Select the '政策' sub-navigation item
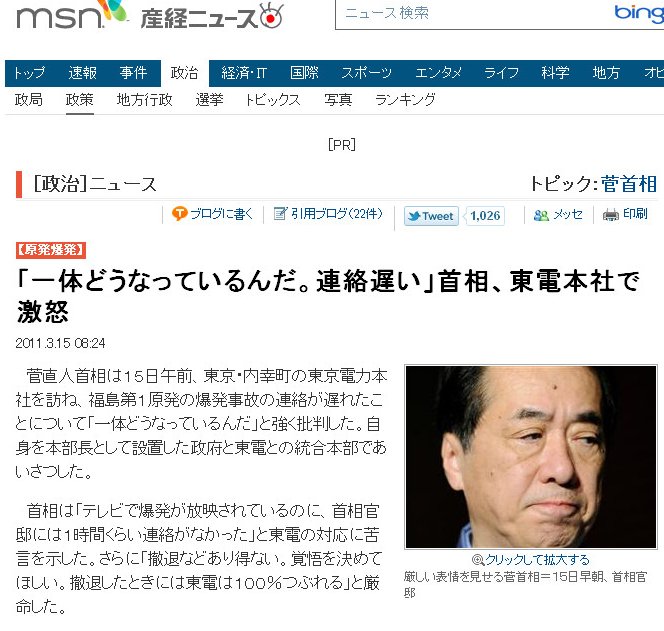This screenshot has width=664, height=631. [79, 100]
